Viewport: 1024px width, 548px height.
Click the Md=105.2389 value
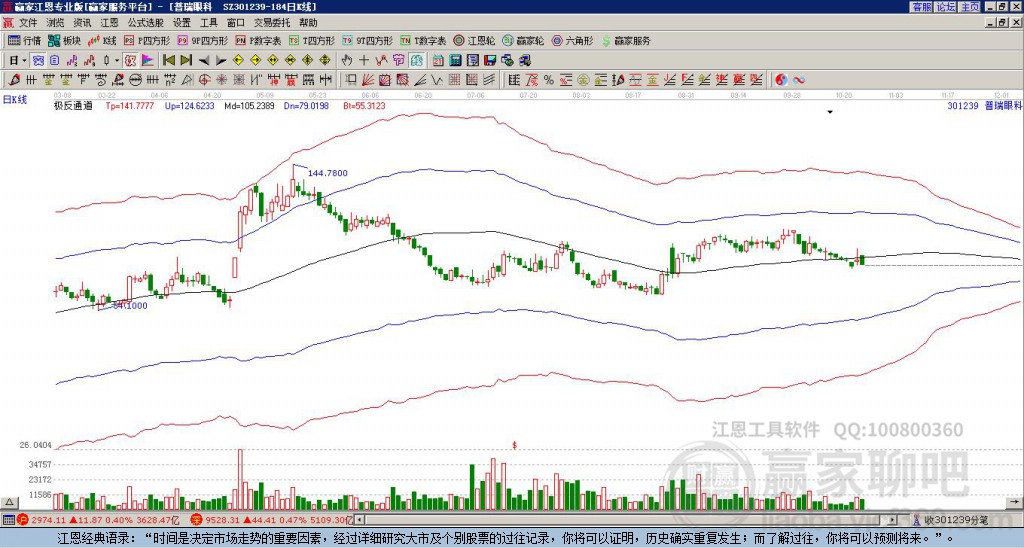[x=249, y=106]
